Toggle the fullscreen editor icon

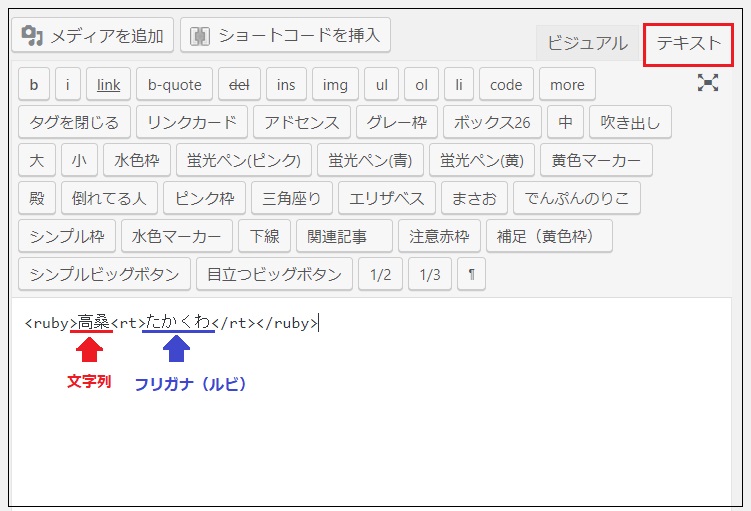(707, 83)
